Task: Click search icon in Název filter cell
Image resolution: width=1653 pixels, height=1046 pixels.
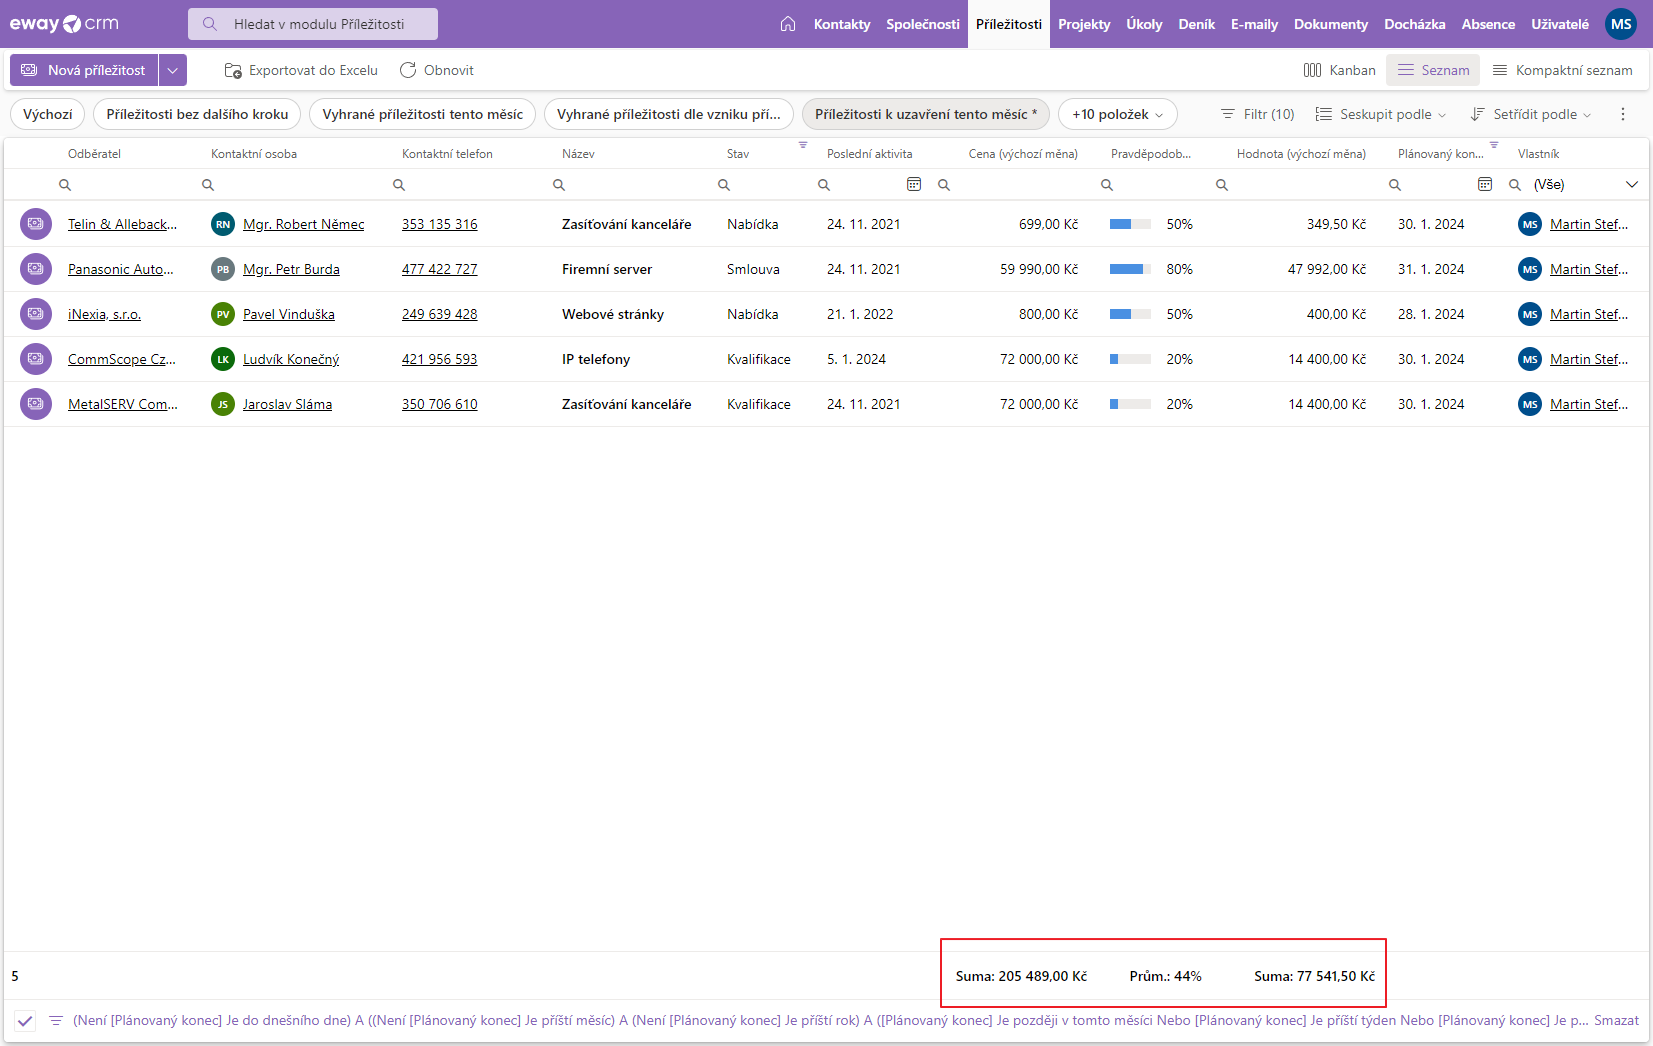Action: 559,185
